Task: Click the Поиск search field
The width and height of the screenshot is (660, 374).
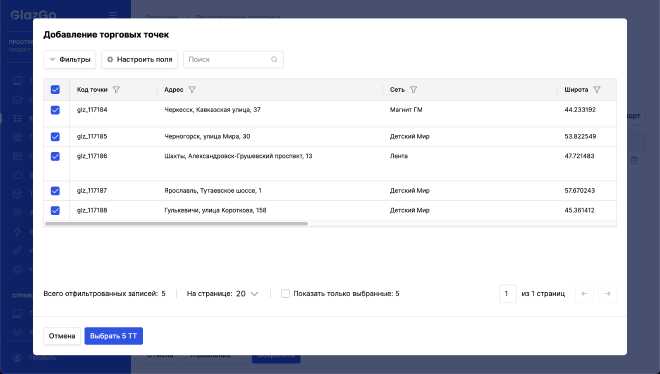Action: [x=233, y=59]
